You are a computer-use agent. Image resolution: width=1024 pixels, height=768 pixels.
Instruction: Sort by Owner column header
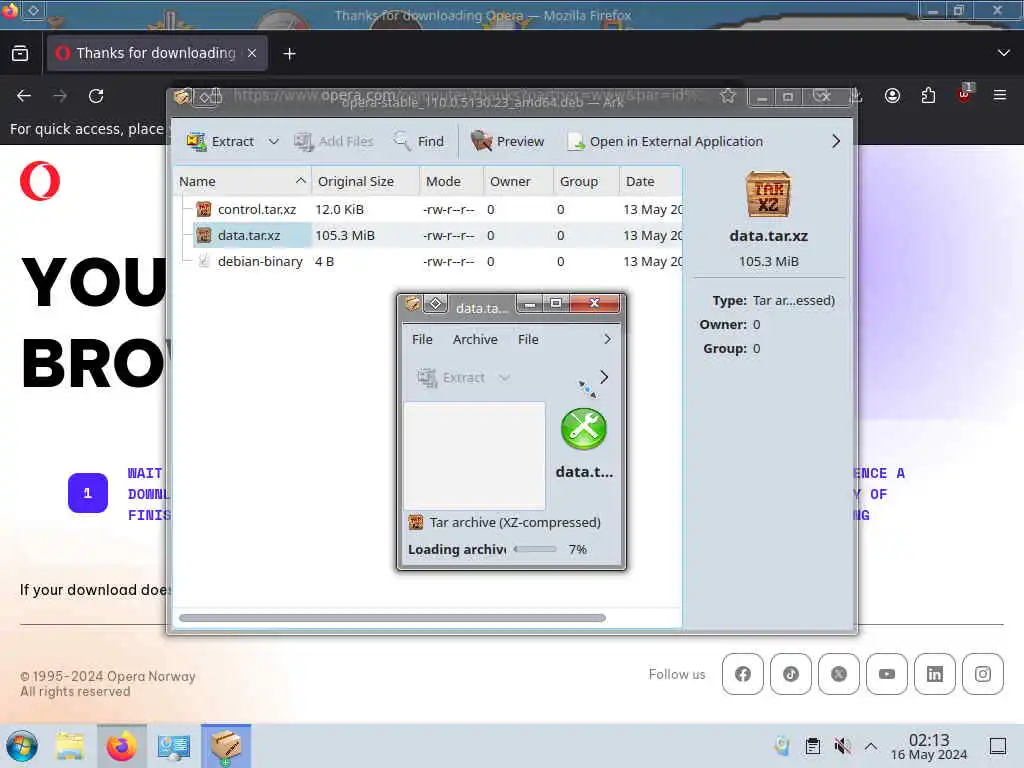[x=519, y=182]
